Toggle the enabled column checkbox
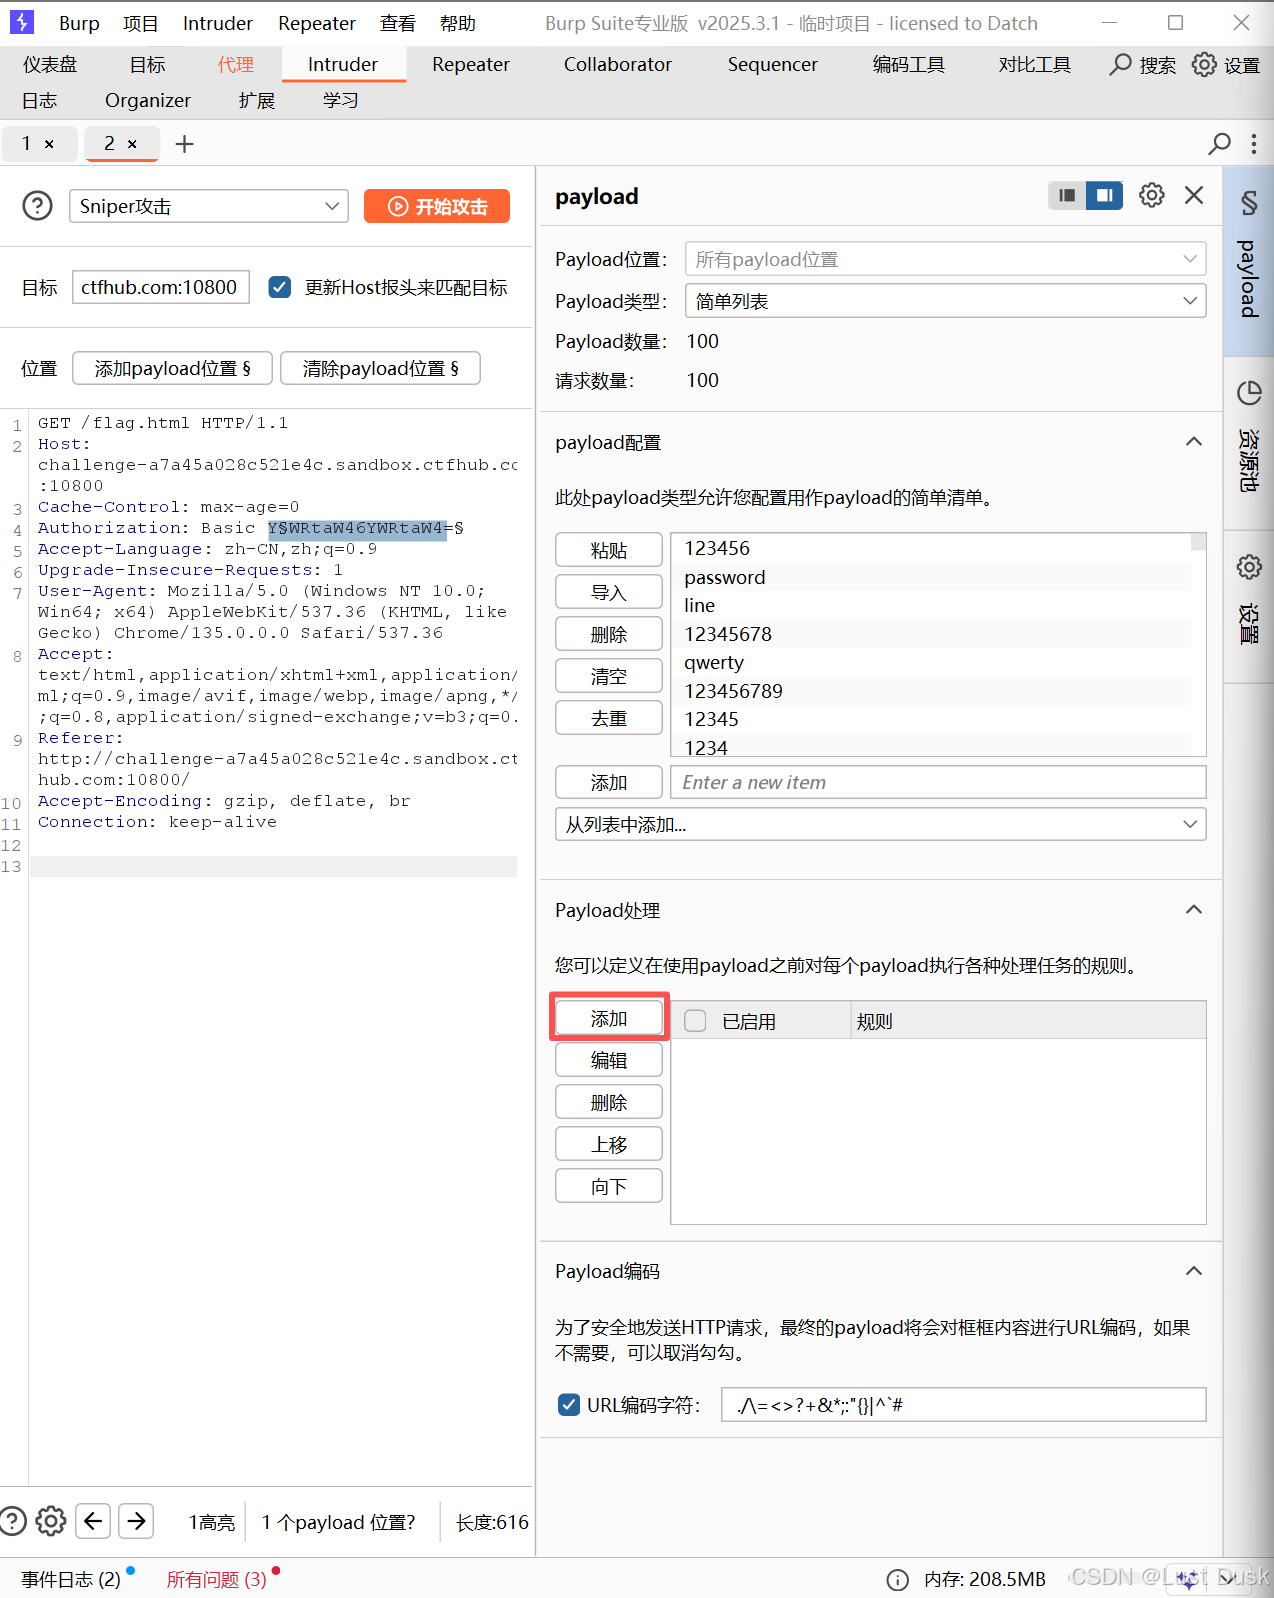Viewport: 1274px width, 1598px height. [695, 1020]
